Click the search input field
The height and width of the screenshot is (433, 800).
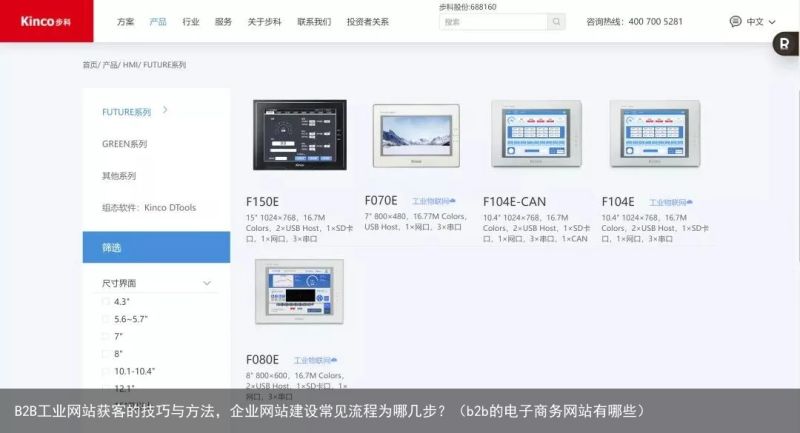point(493,22)
